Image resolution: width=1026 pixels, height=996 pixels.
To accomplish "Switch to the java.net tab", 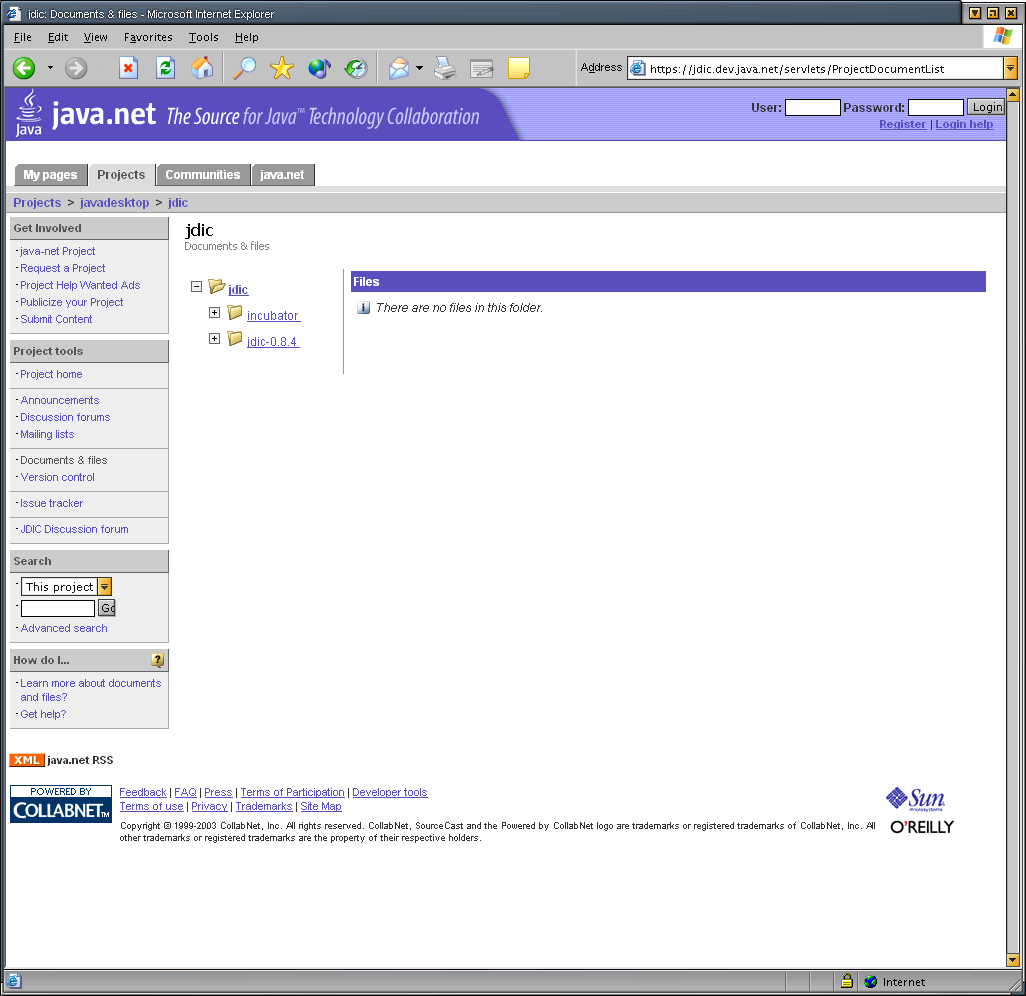I will point(283,175).
